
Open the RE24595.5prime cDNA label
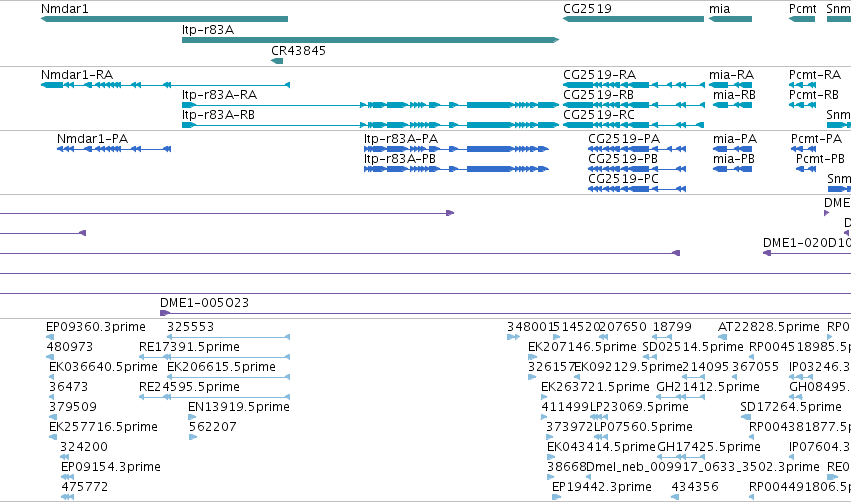pyautogui.click(x=189, y=386)
